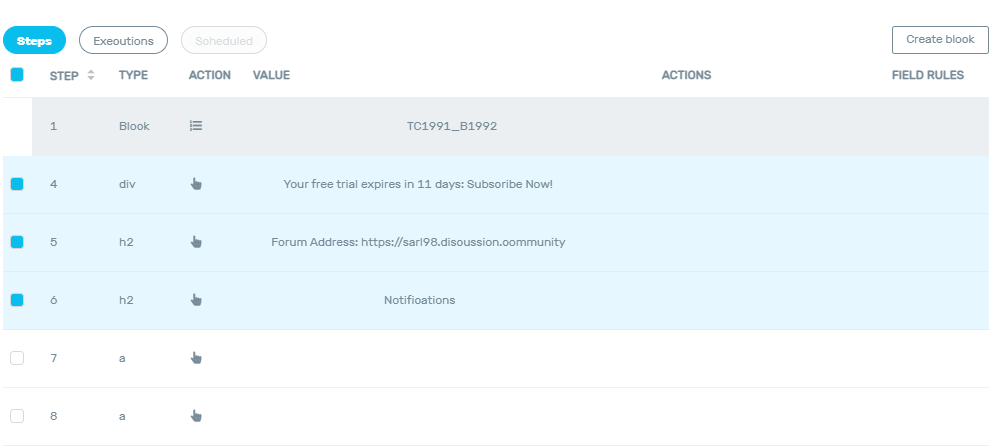Select the TC1991_B1992 block value
Image resolution: width=995 pixels, height=446 pixels.
[452, 126]
